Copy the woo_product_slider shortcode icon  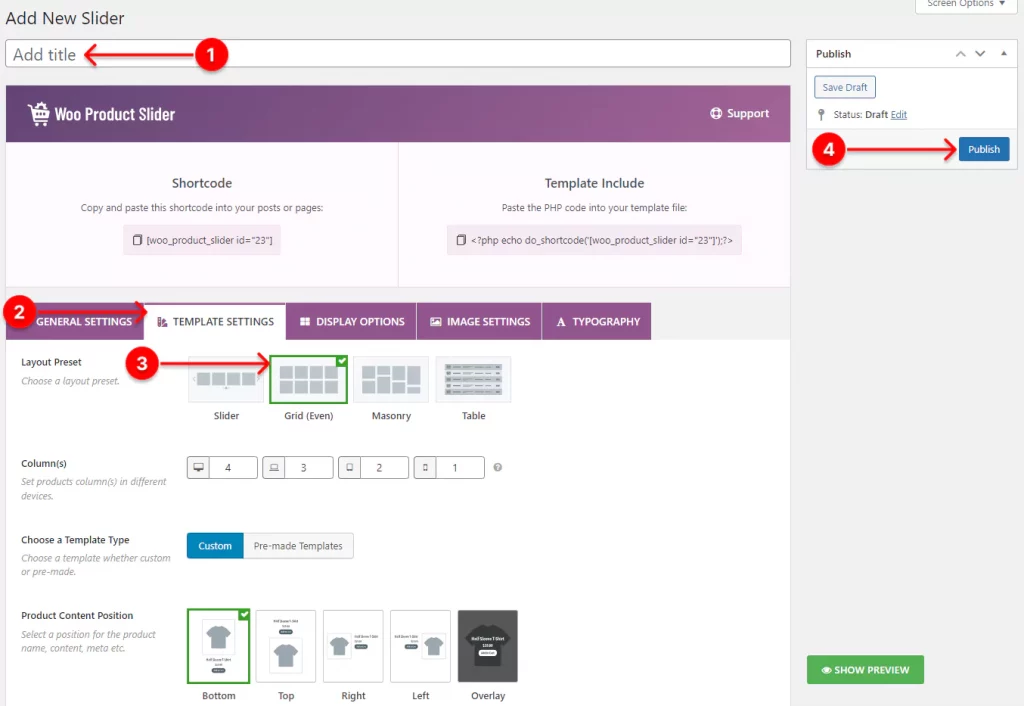tap(137, 240)
